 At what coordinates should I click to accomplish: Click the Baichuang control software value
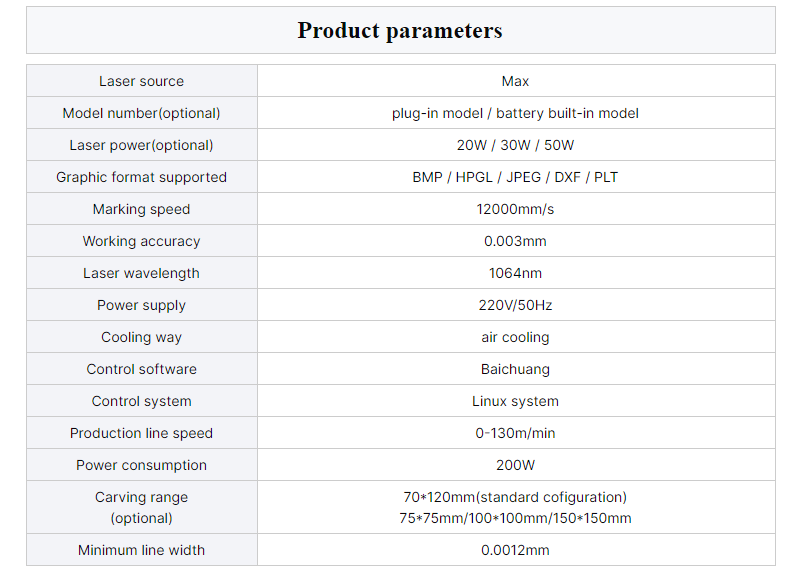515,369
